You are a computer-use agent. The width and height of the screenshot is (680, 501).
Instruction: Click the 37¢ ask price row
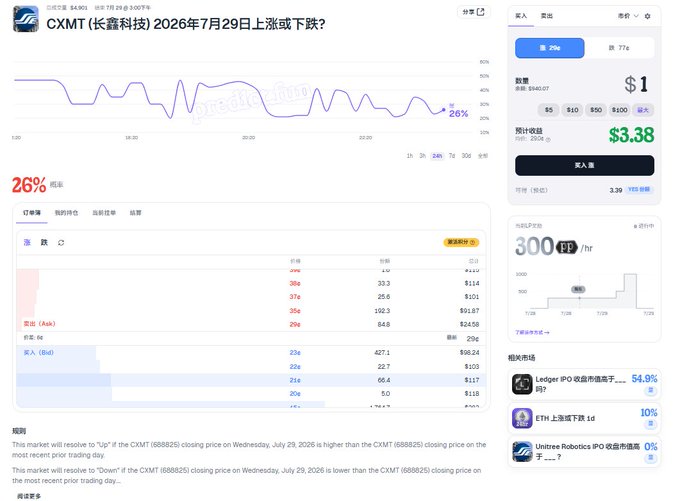pos(251,297)
